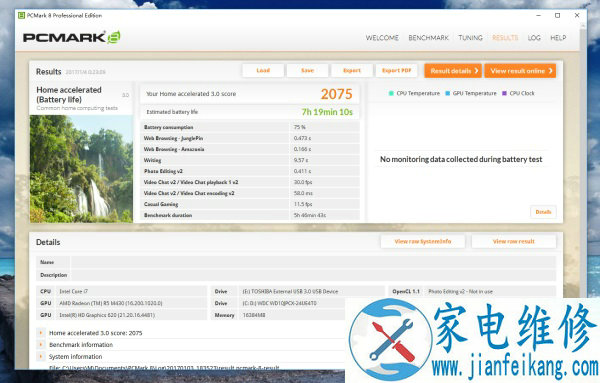Export results as PDF
Screen dimensions: 600x383
click(x=396, y=70)
